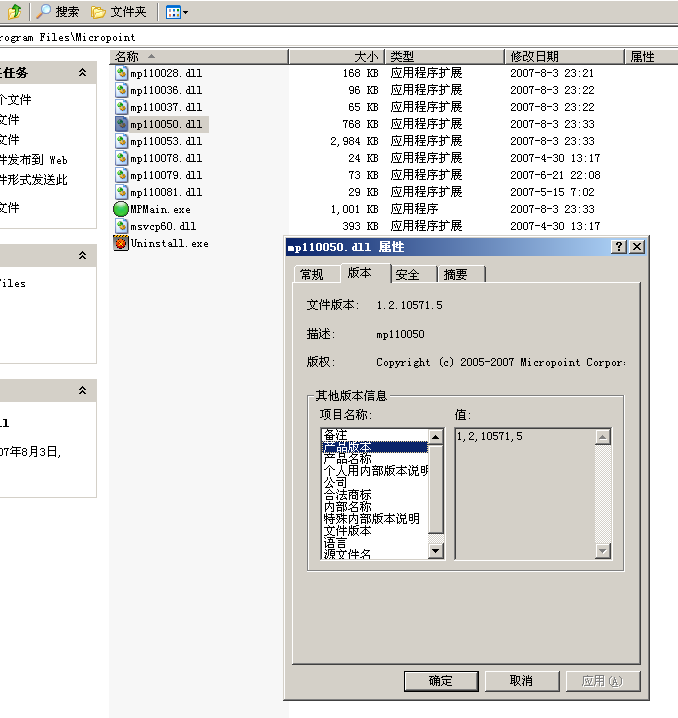
Task: Click the help question mark button in dialog
Action: (x=619, y=247)
